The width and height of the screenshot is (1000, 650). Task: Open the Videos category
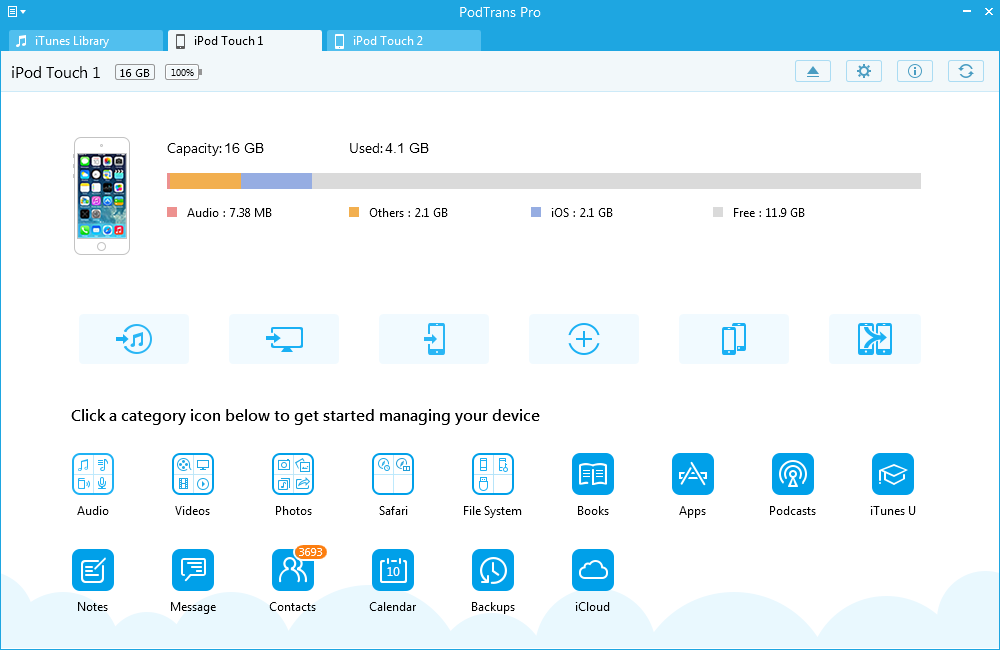click(193, 474)
